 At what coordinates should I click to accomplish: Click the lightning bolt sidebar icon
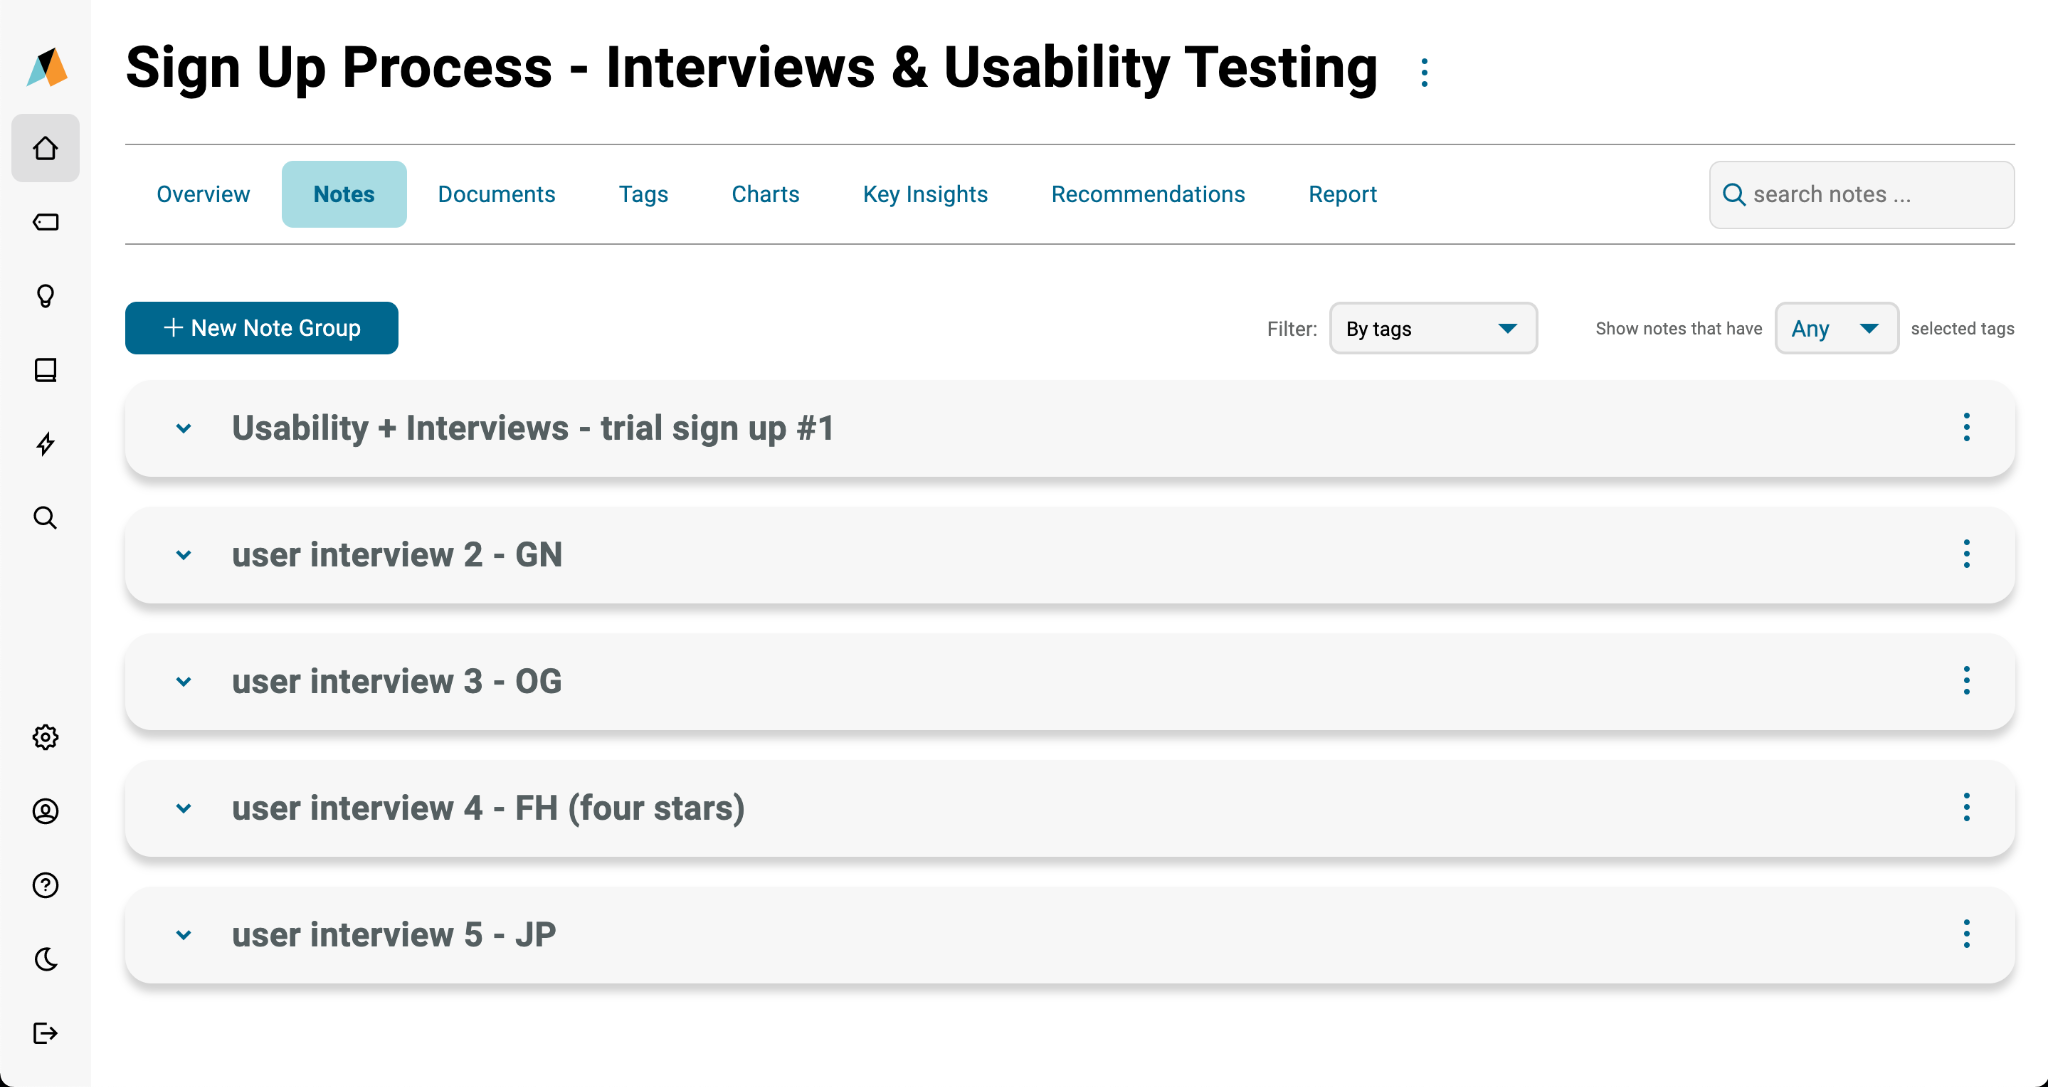click(45, 444)
